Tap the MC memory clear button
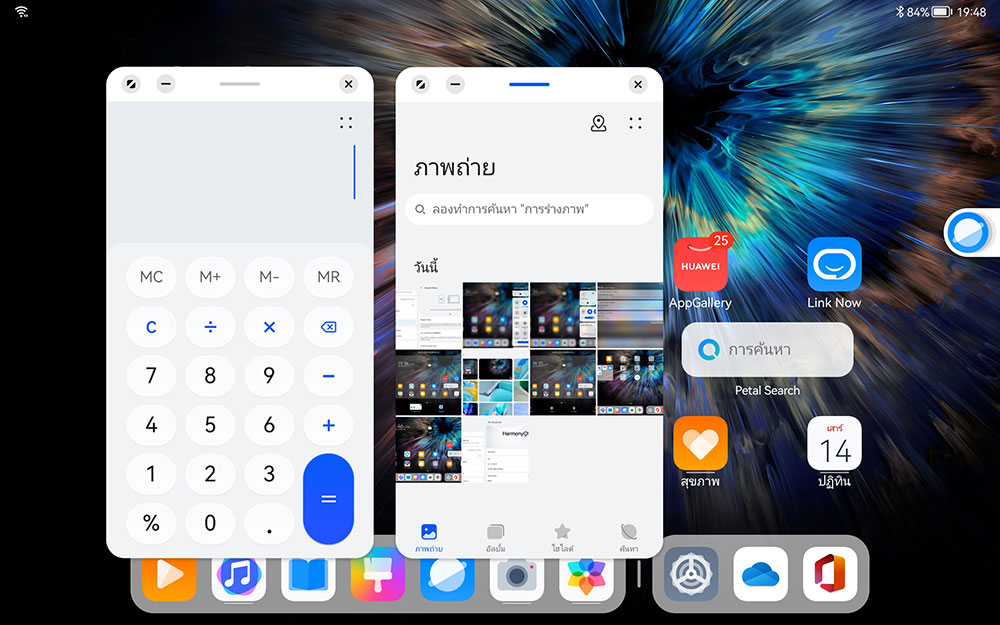Viewport: 1000px width, 625px height. (151, 277)
